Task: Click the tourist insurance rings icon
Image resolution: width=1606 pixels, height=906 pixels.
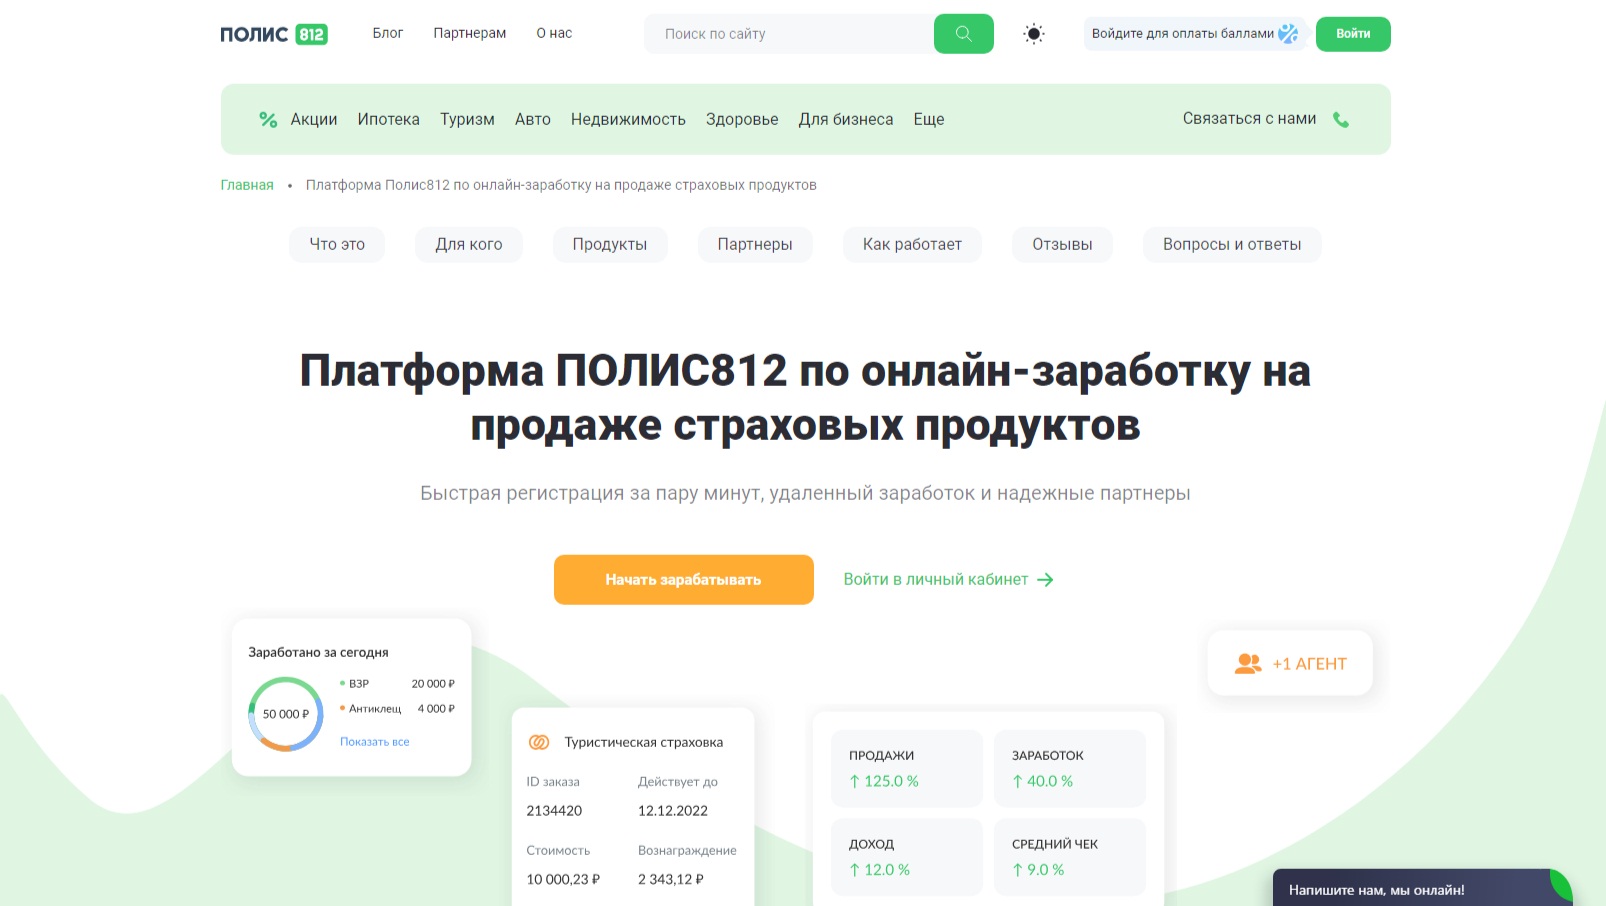Action: pos(539,742)
